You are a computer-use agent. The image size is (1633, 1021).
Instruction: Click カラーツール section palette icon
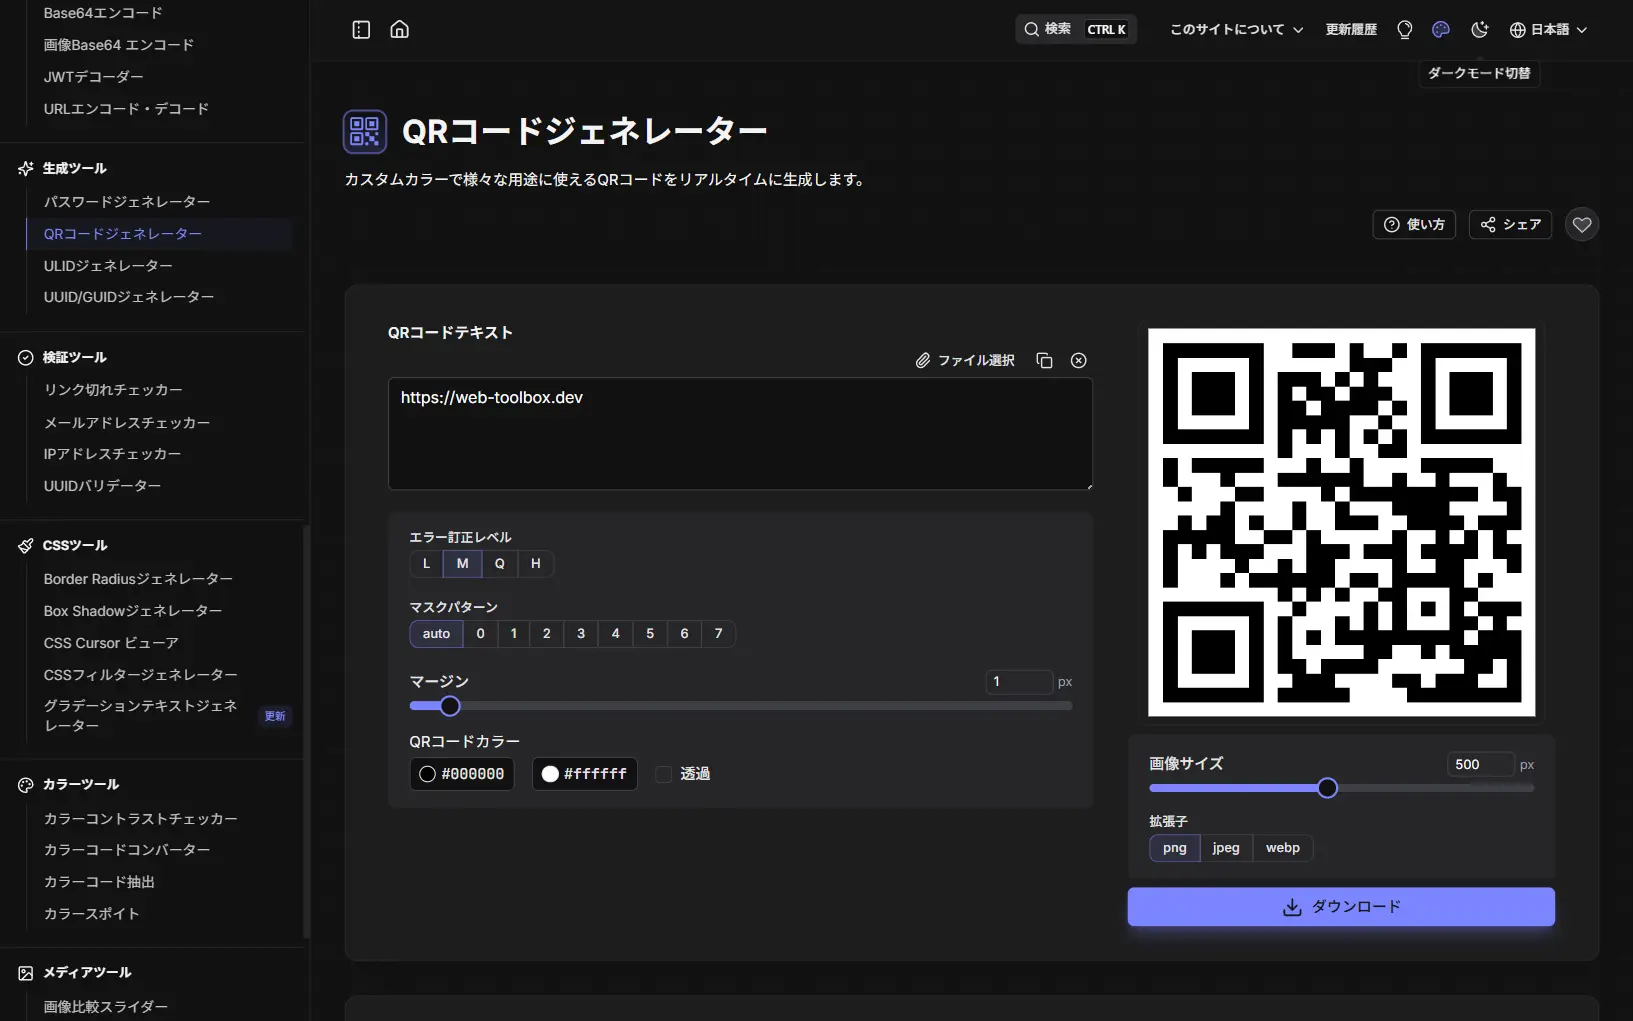[26, 784]
